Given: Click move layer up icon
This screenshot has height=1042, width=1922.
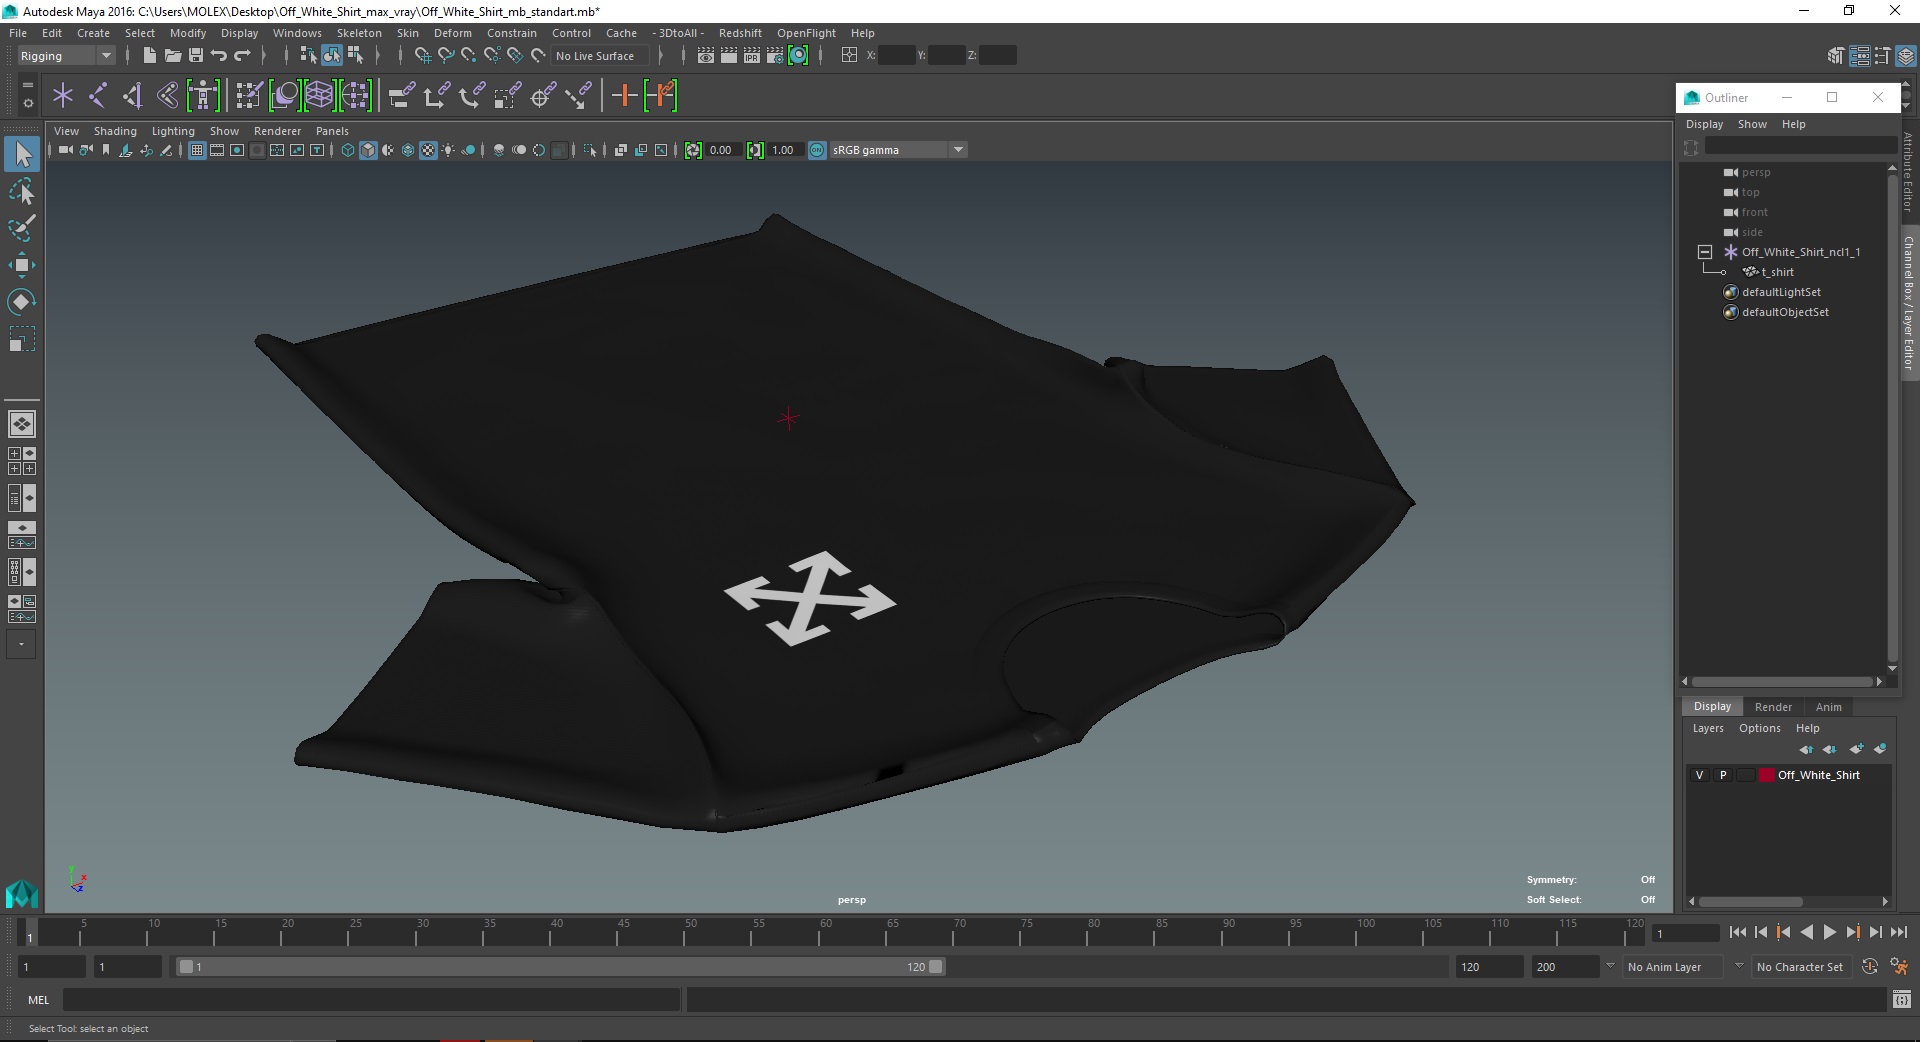Looking at the screenshot, I should click(x=1806, y=749).
